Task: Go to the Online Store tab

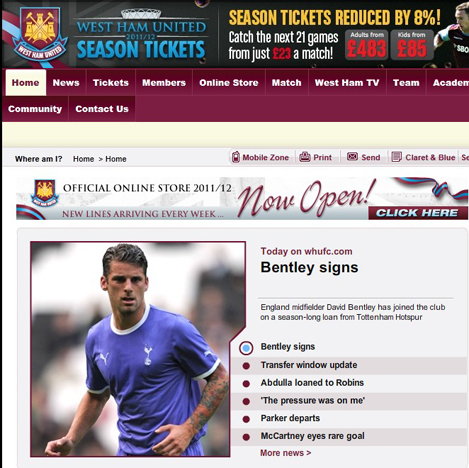Action: [229, 83]
